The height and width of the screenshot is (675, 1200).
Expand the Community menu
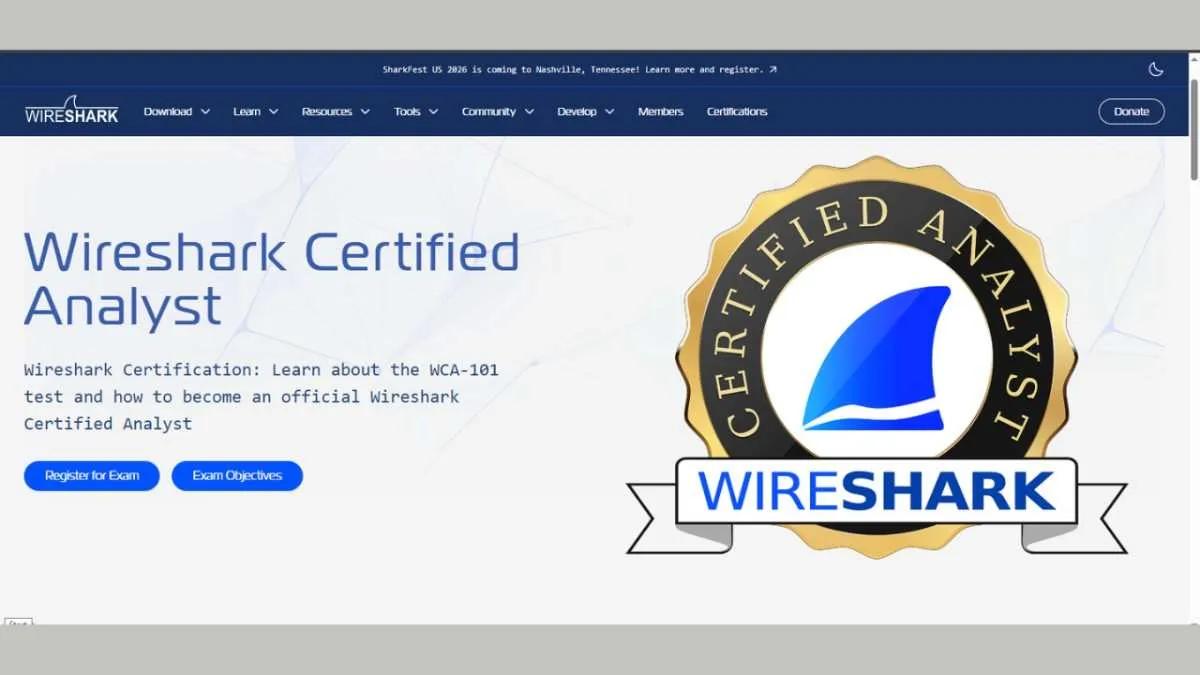[498, 112]
